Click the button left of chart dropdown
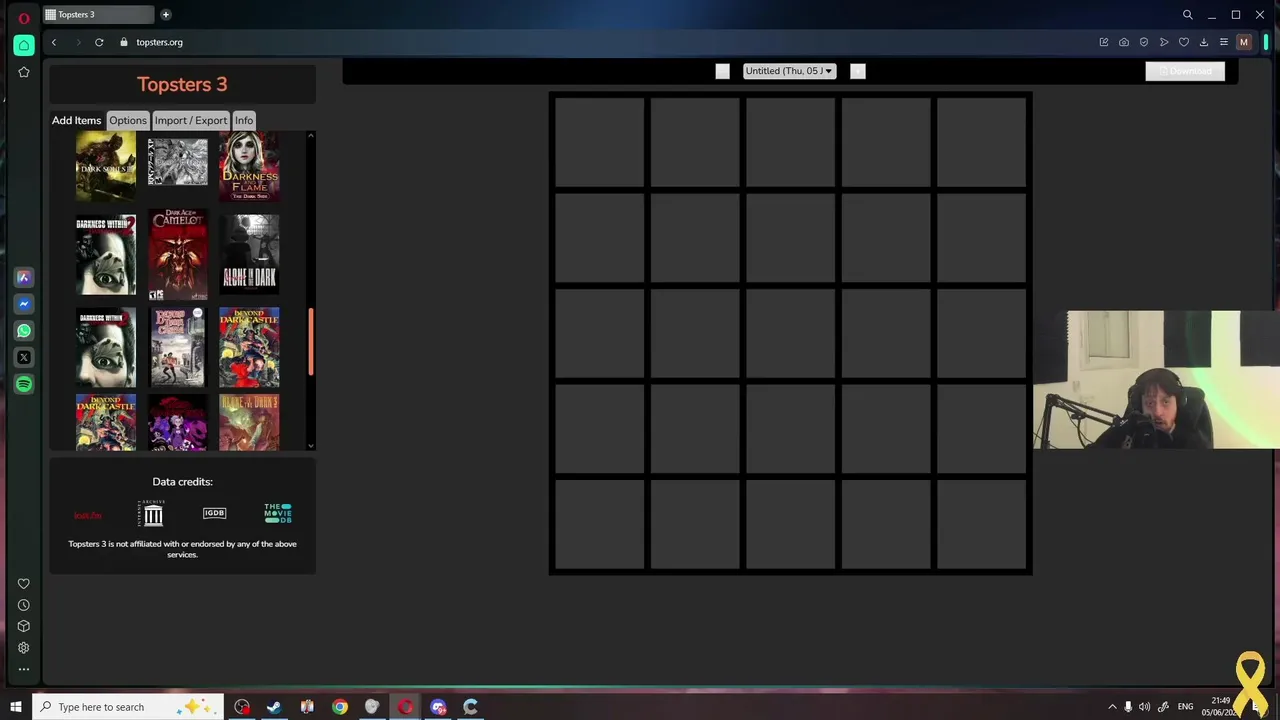The width and height of the screenshot is (1280, 720). (x=723, y=71)
